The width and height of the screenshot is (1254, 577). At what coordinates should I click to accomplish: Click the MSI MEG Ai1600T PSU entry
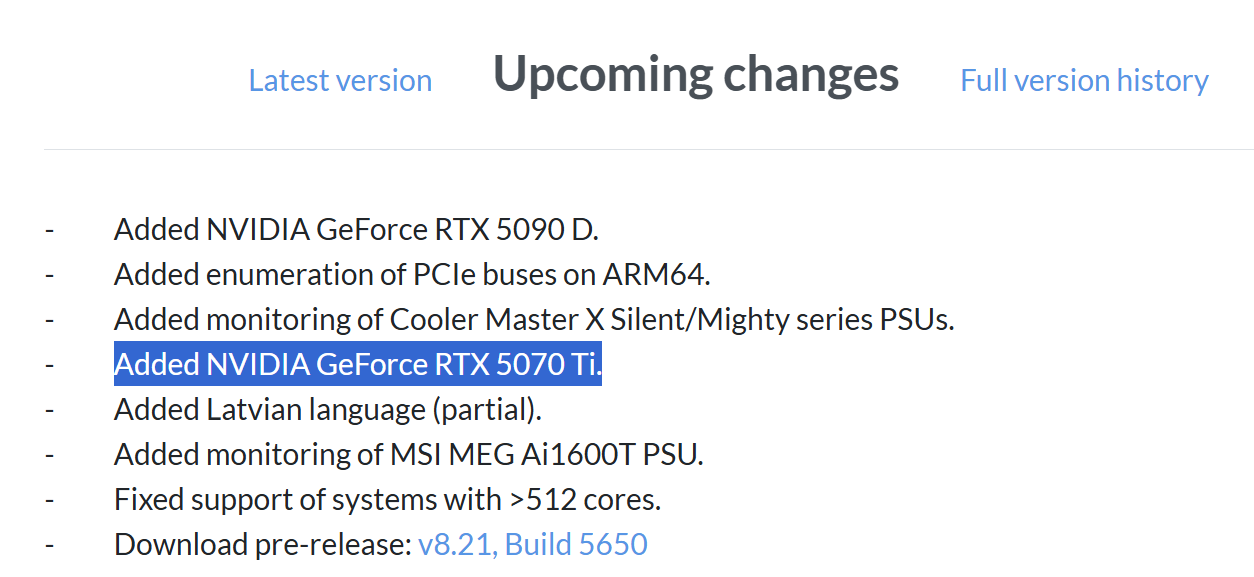[409, 455]
